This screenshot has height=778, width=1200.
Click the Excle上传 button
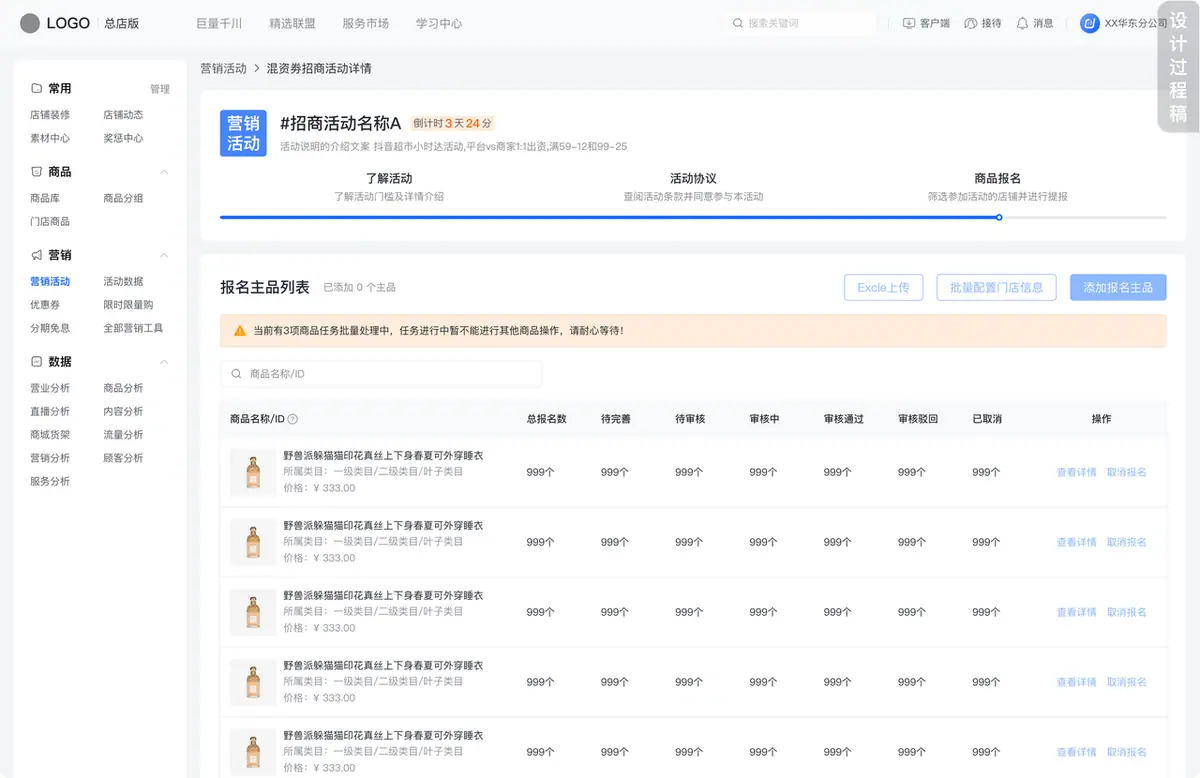click(883, 287)
